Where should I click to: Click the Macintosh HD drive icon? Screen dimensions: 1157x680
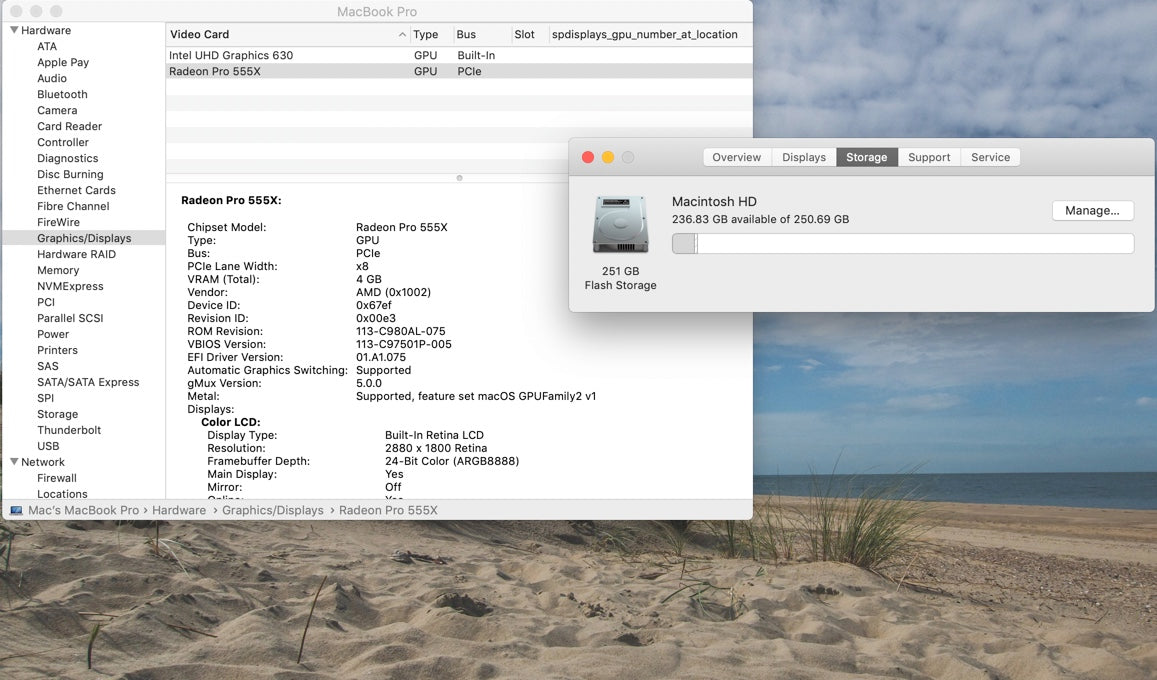click(x=620, y=224)
